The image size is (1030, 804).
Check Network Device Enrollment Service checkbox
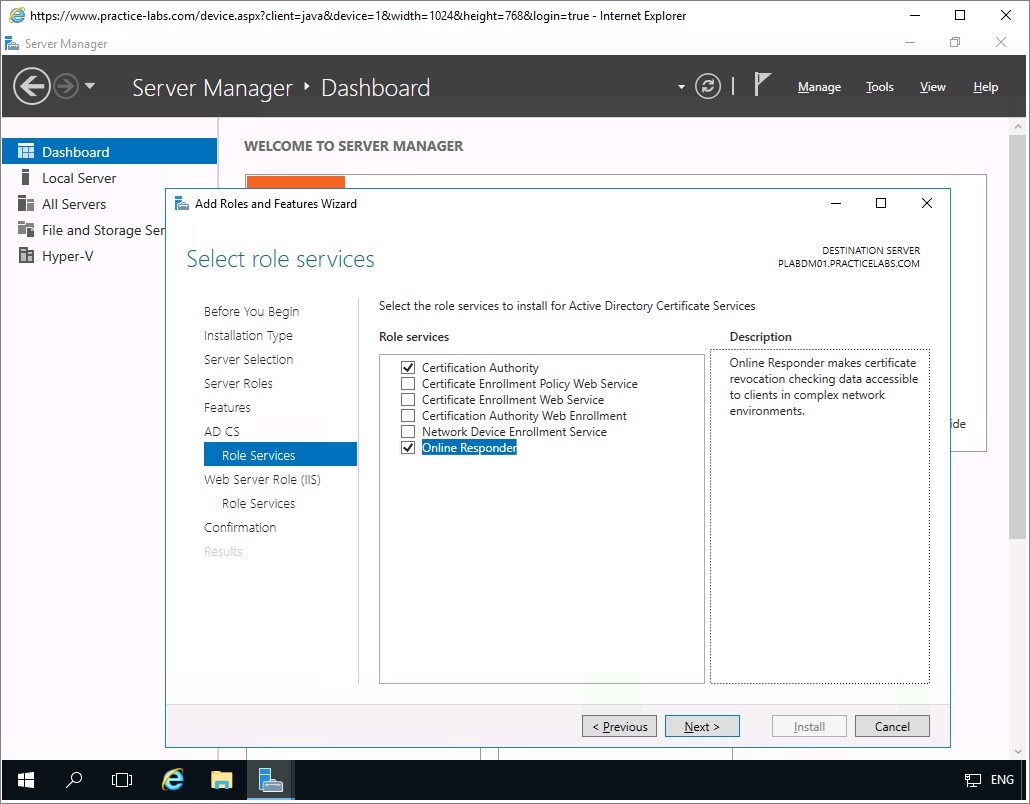(408, 432)
